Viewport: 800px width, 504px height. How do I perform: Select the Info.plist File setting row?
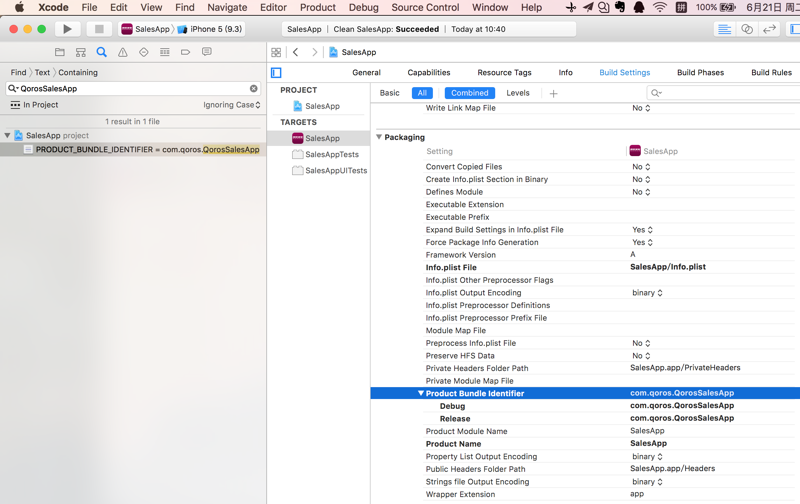(585, 267)
